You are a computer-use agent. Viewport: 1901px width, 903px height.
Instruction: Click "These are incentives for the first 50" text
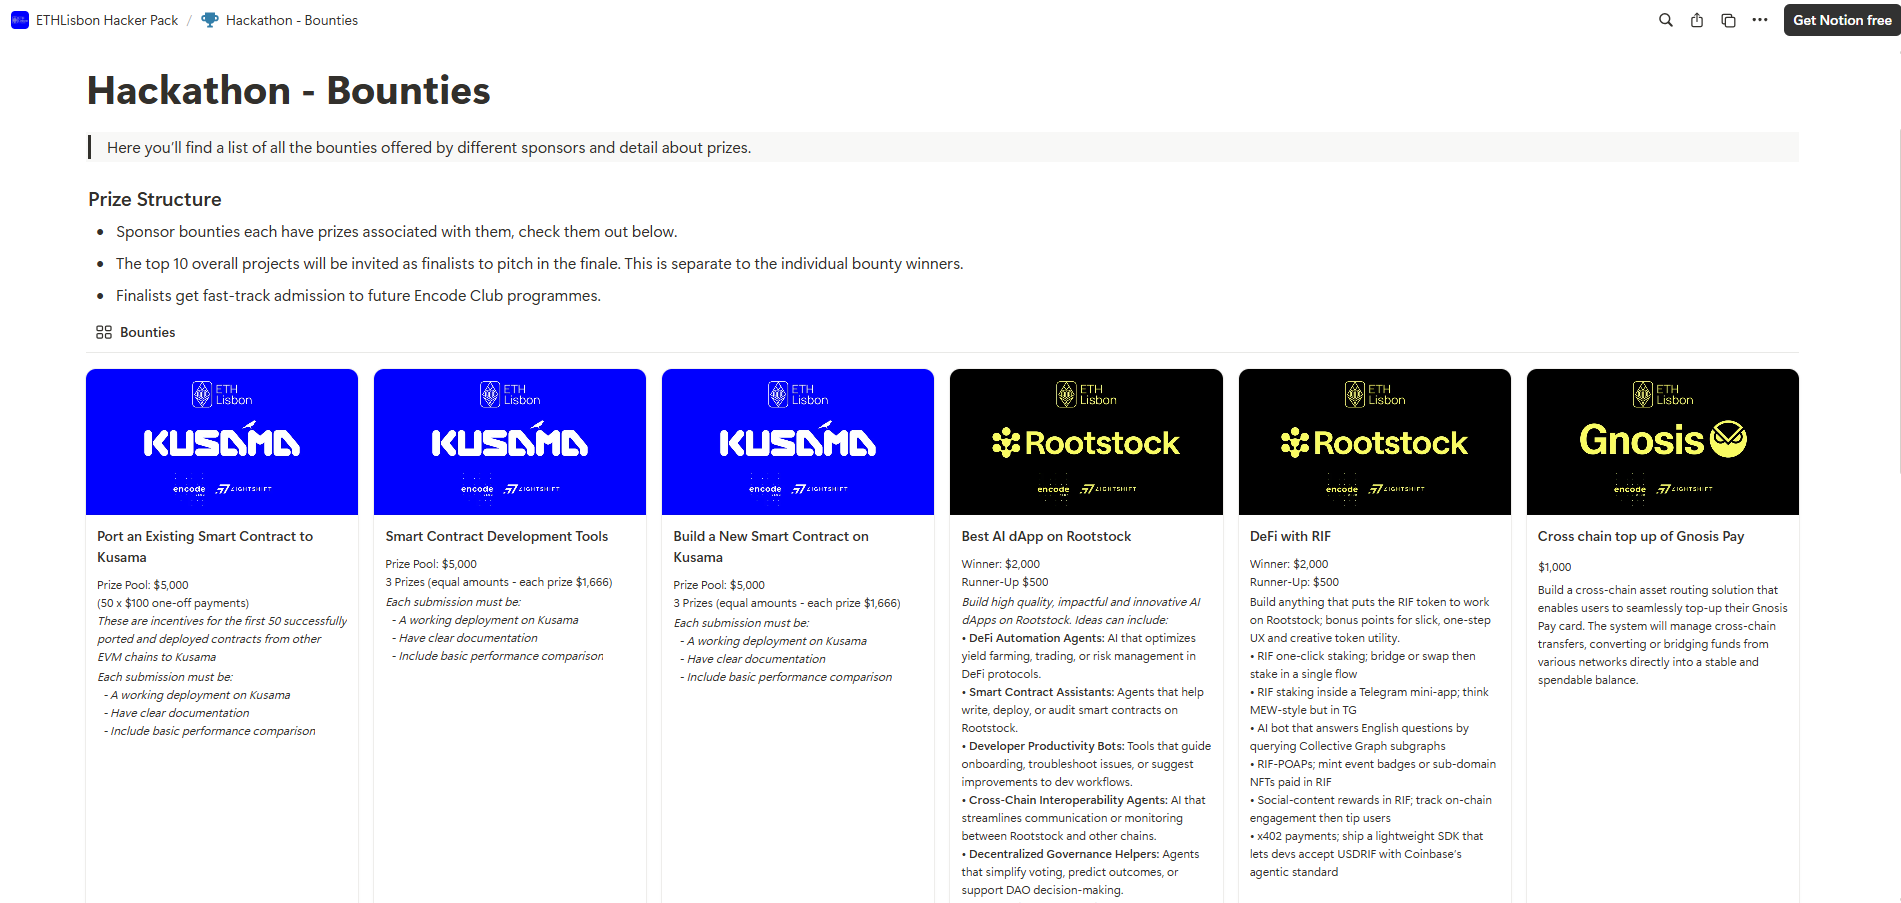click(222, 639)
